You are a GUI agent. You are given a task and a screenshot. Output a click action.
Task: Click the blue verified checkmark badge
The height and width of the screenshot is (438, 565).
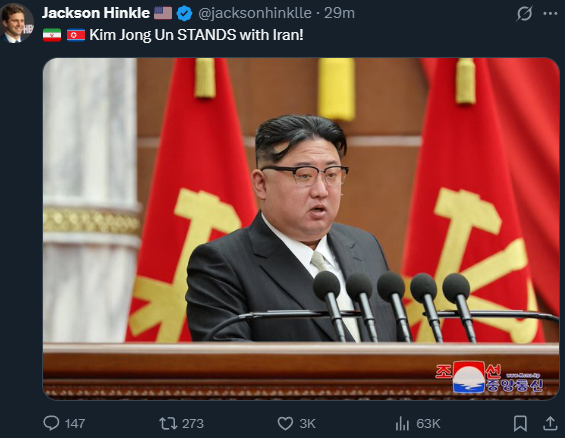pyautogui.click(x=184, y=13)
